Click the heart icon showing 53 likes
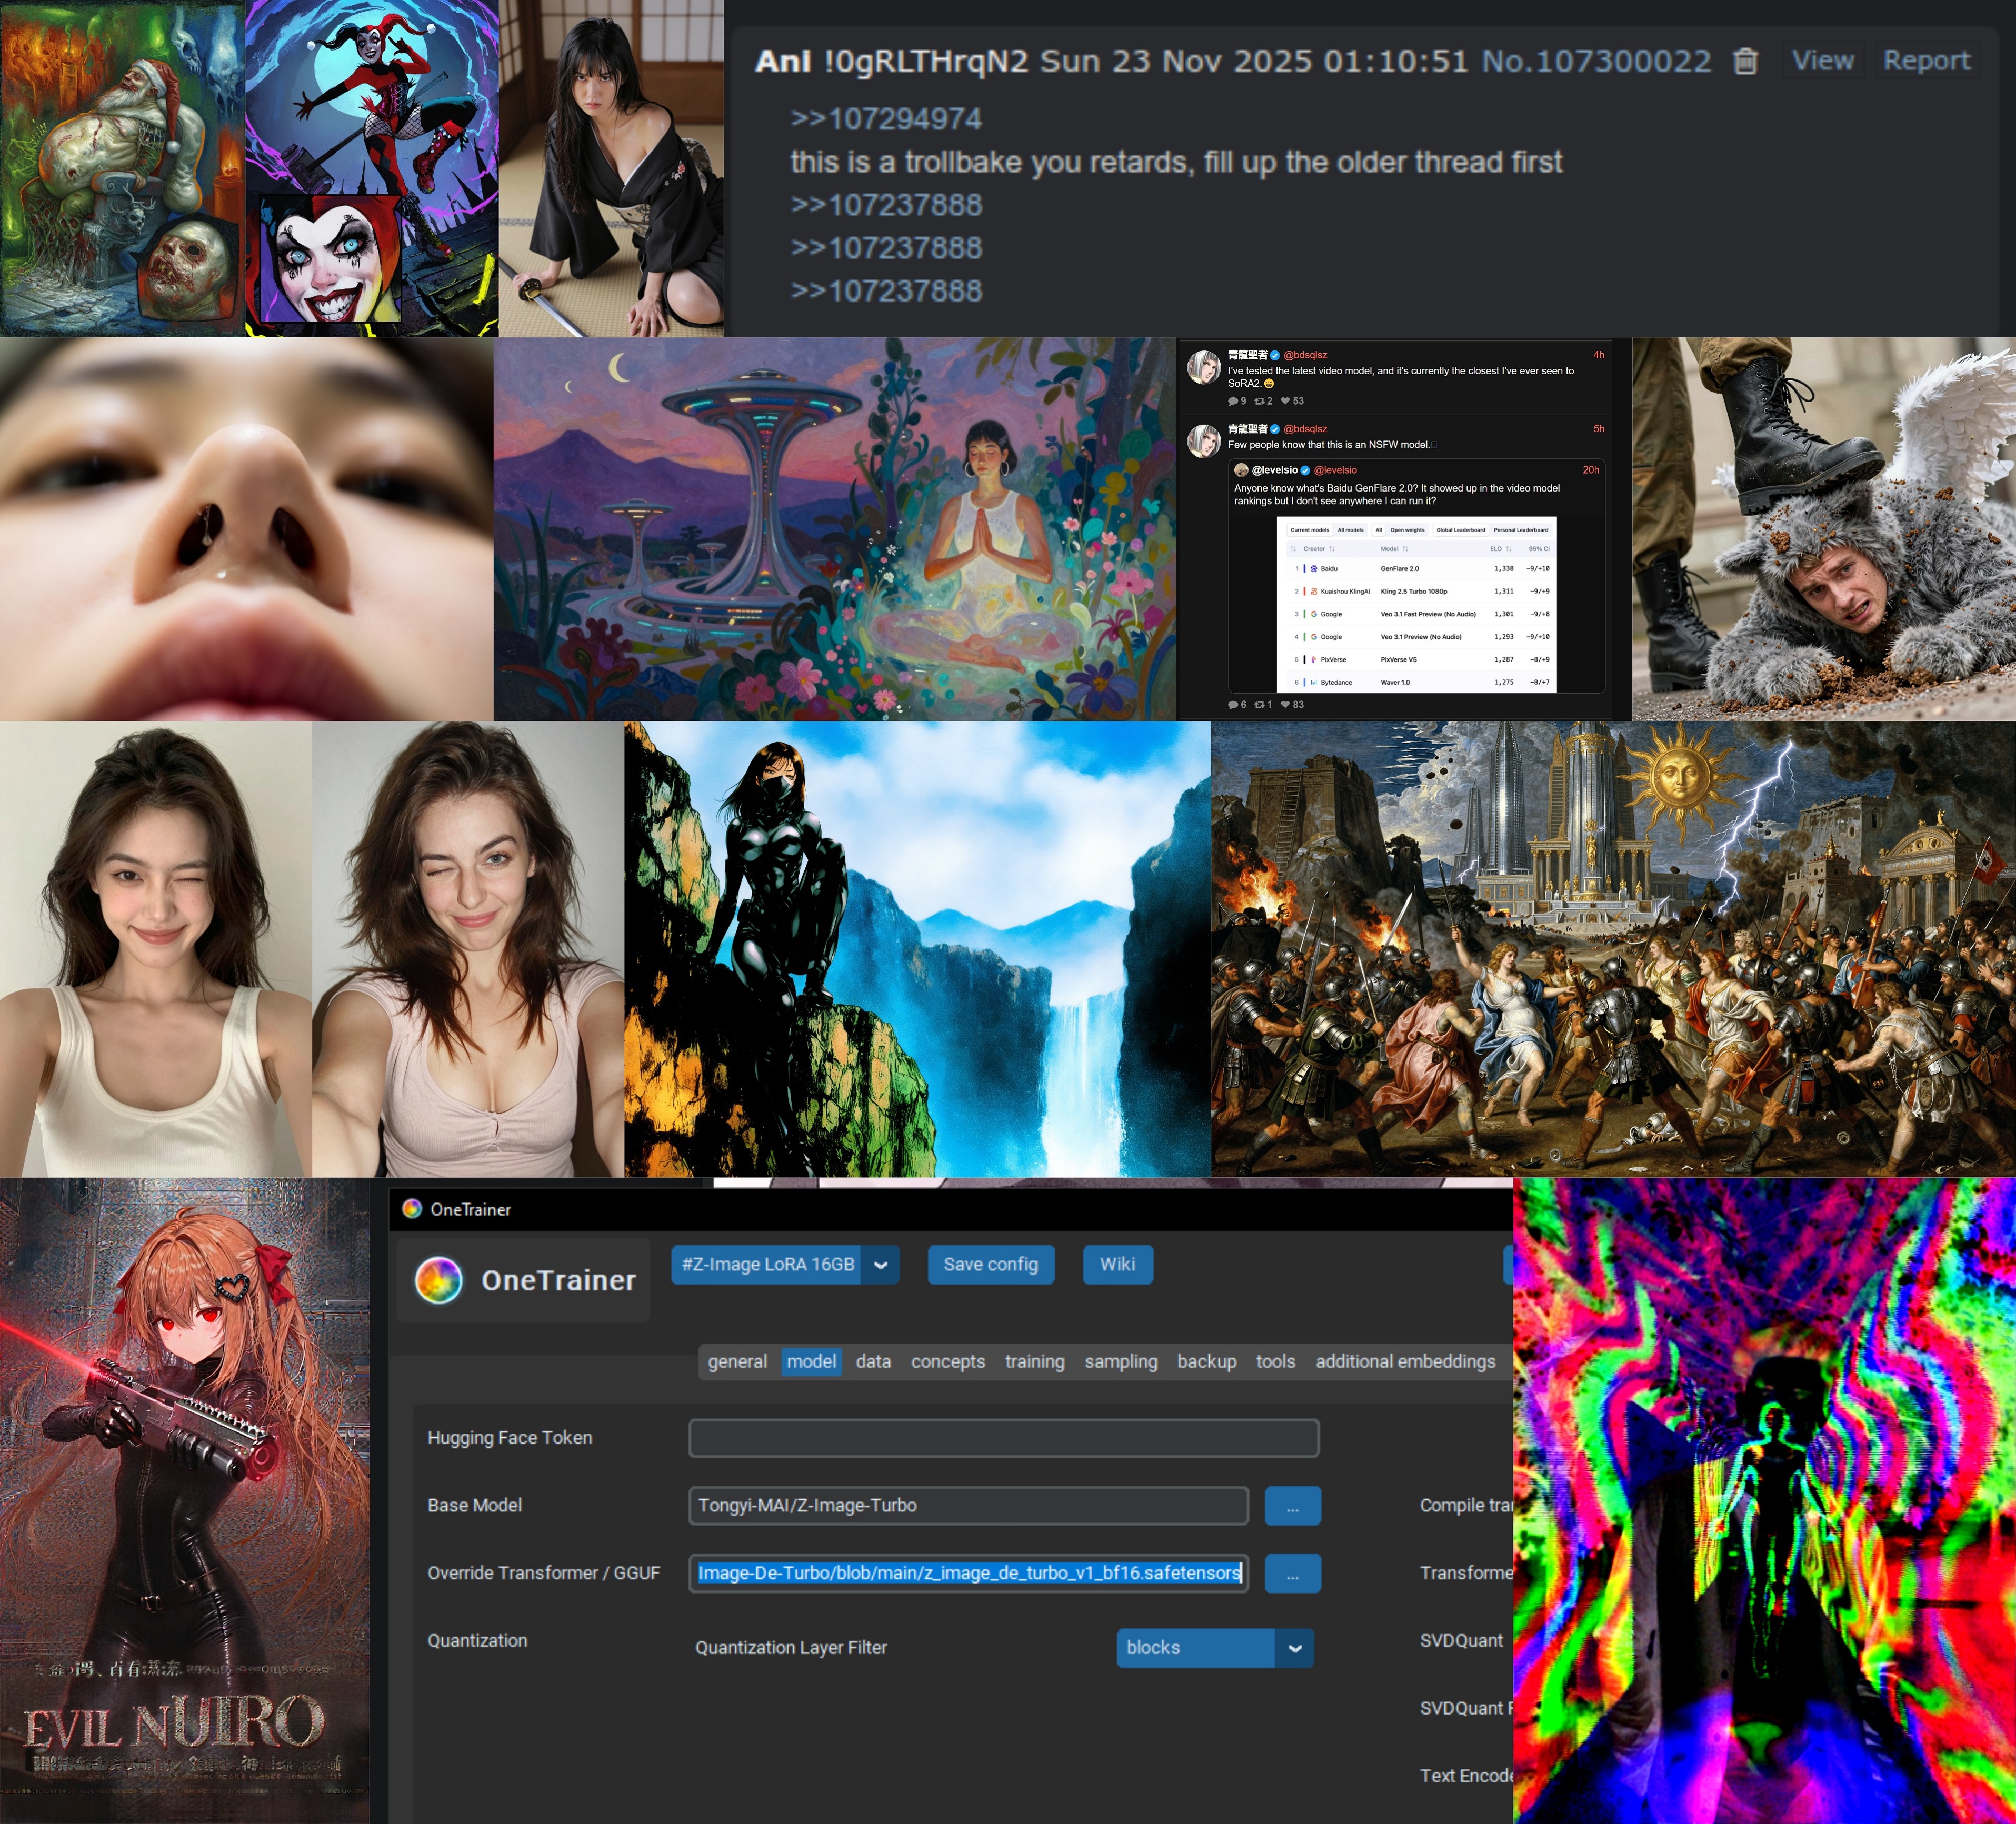Viewport: 2016px width, 1824px height. click(1285, 401)
